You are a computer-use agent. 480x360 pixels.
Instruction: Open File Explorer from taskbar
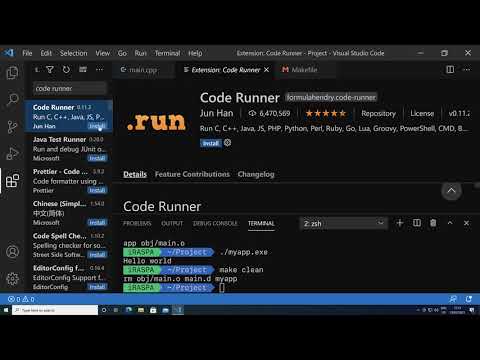pos(141,310)
